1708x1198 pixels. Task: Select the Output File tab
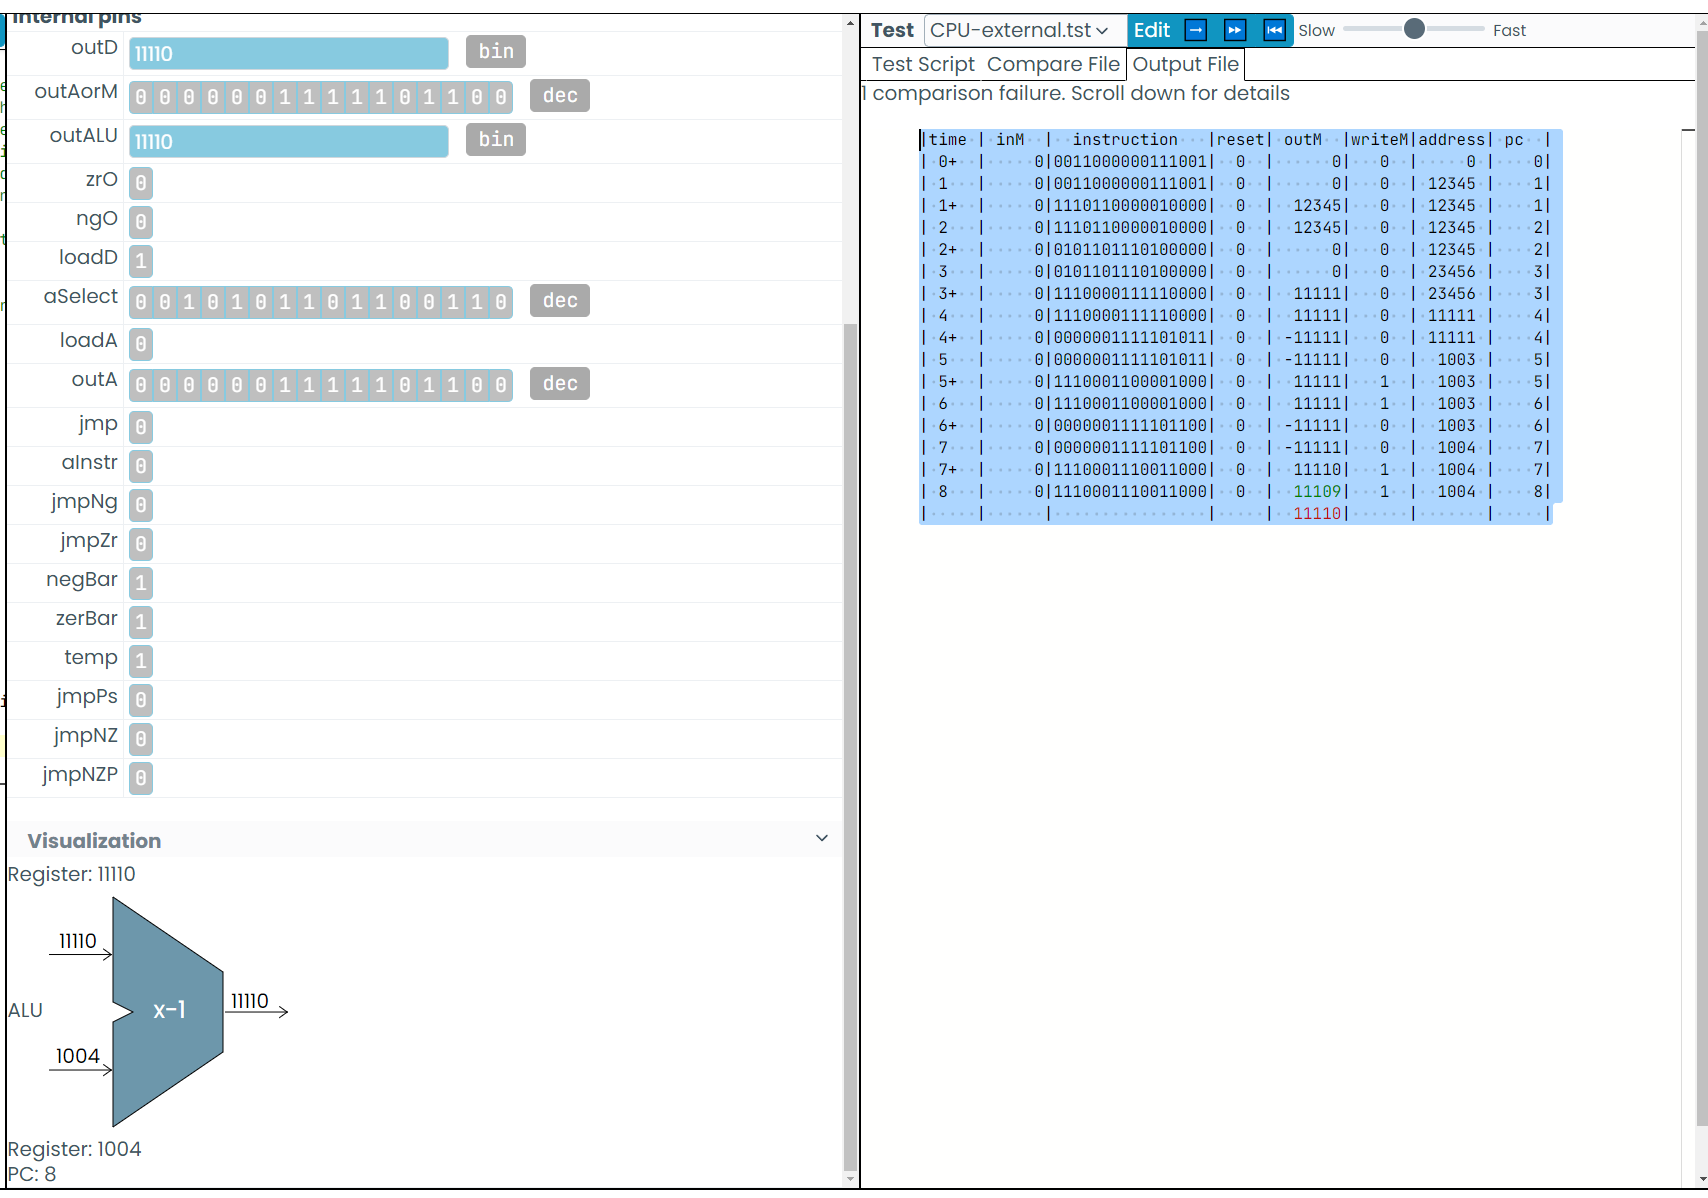(1185, 64)
